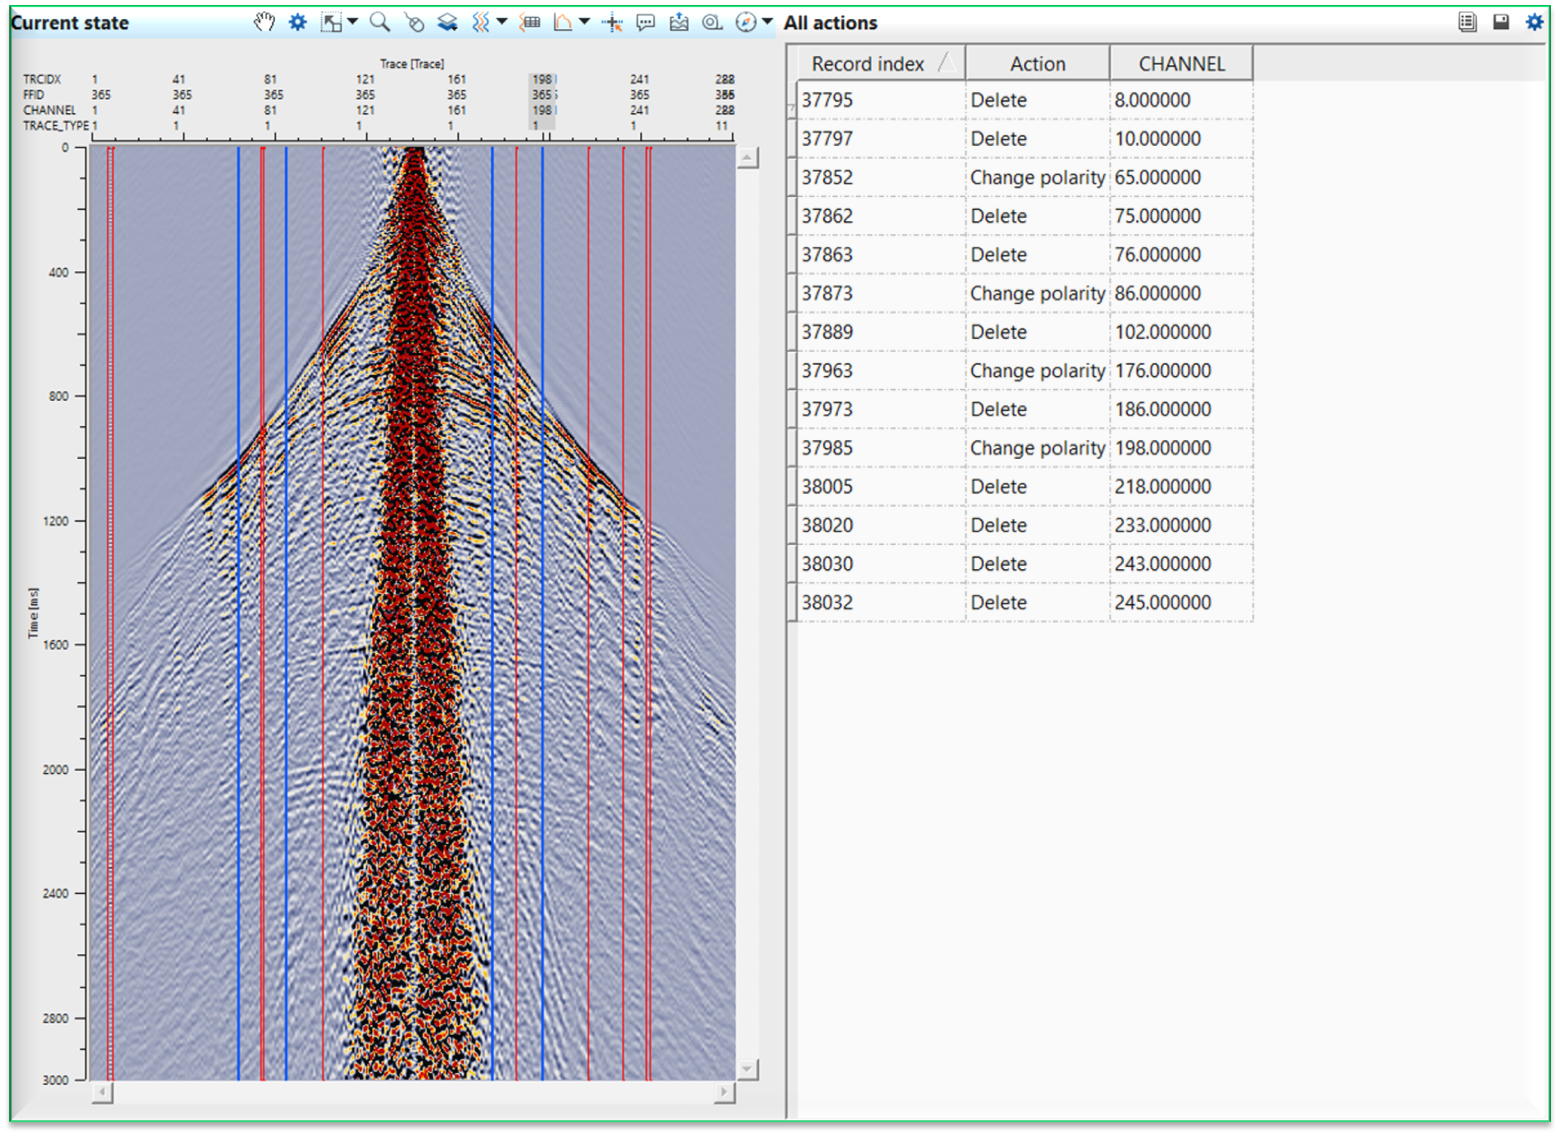Image resolution: width=1560 pixels, height=1136 pixels.
Task: Select the crosshair picking tool
Action: click(x=614, y=21)
